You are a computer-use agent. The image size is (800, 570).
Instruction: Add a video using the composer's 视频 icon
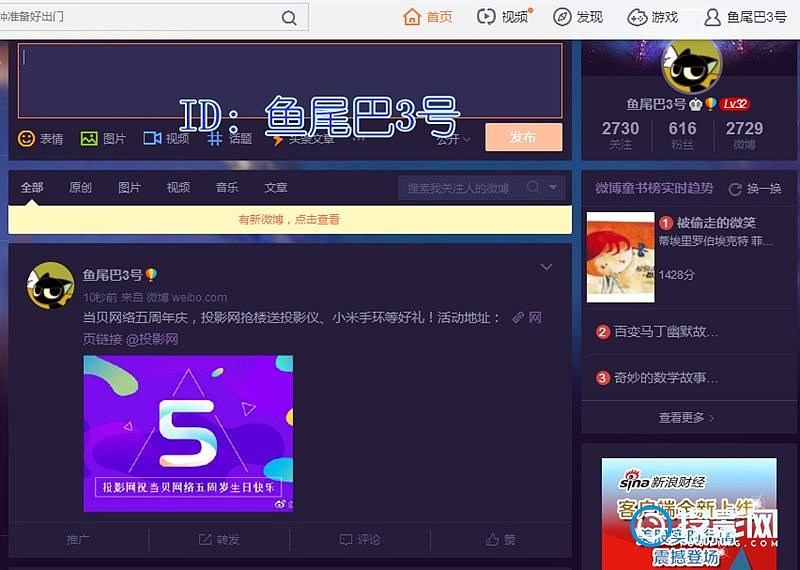coord(166,138)
